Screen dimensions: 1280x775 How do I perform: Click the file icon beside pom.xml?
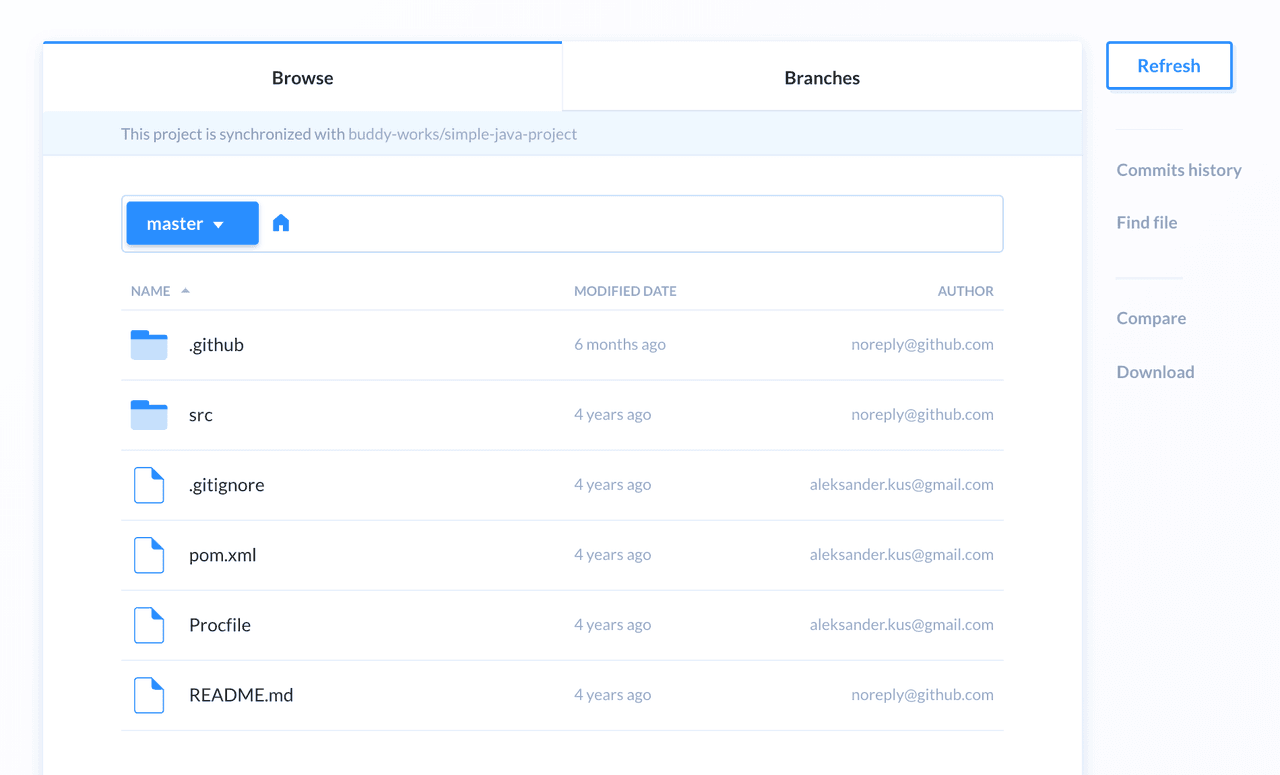pos(148,554)
